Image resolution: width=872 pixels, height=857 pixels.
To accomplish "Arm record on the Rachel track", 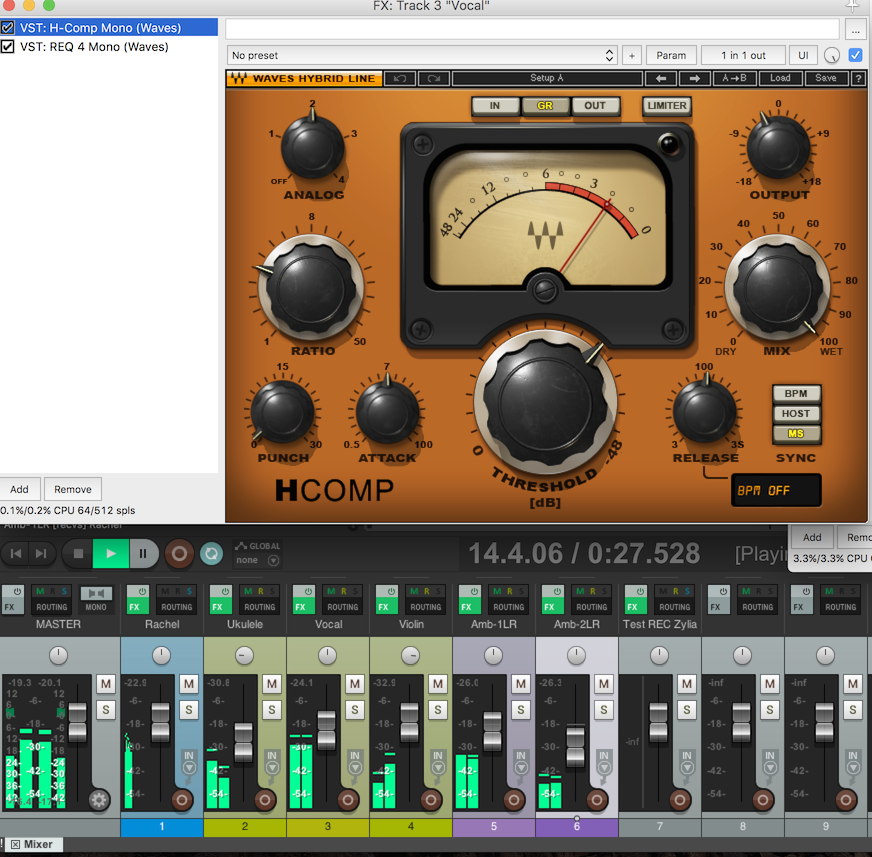I will click(x=182, y=800).
